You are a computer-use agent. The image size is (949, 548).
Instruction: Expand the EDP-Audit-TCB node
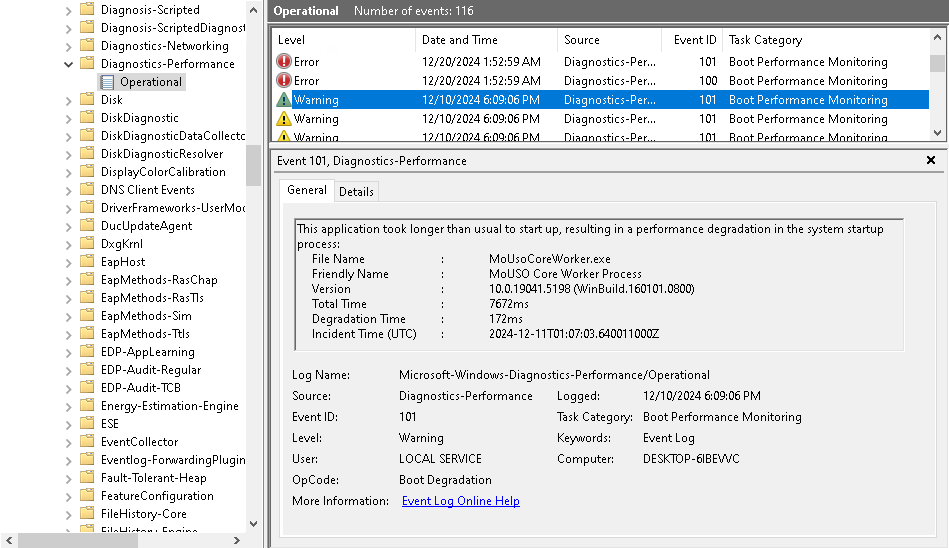[x=68, y=389]
